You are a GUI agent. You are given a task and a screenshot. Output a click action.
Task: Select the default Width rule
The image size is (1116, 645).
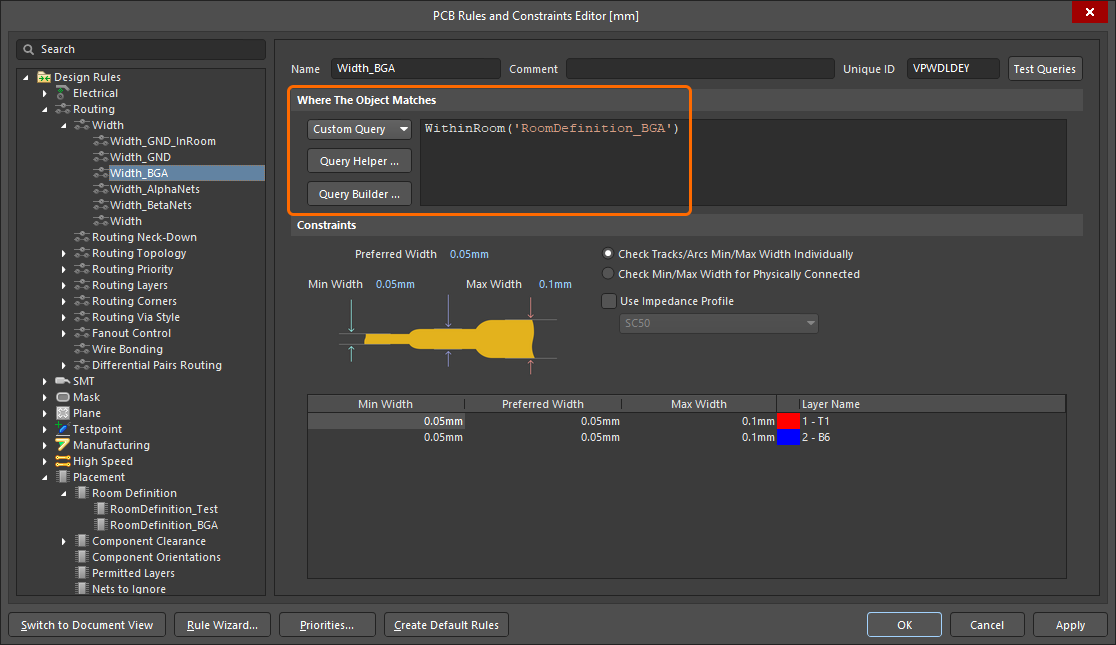click(126, 221)
